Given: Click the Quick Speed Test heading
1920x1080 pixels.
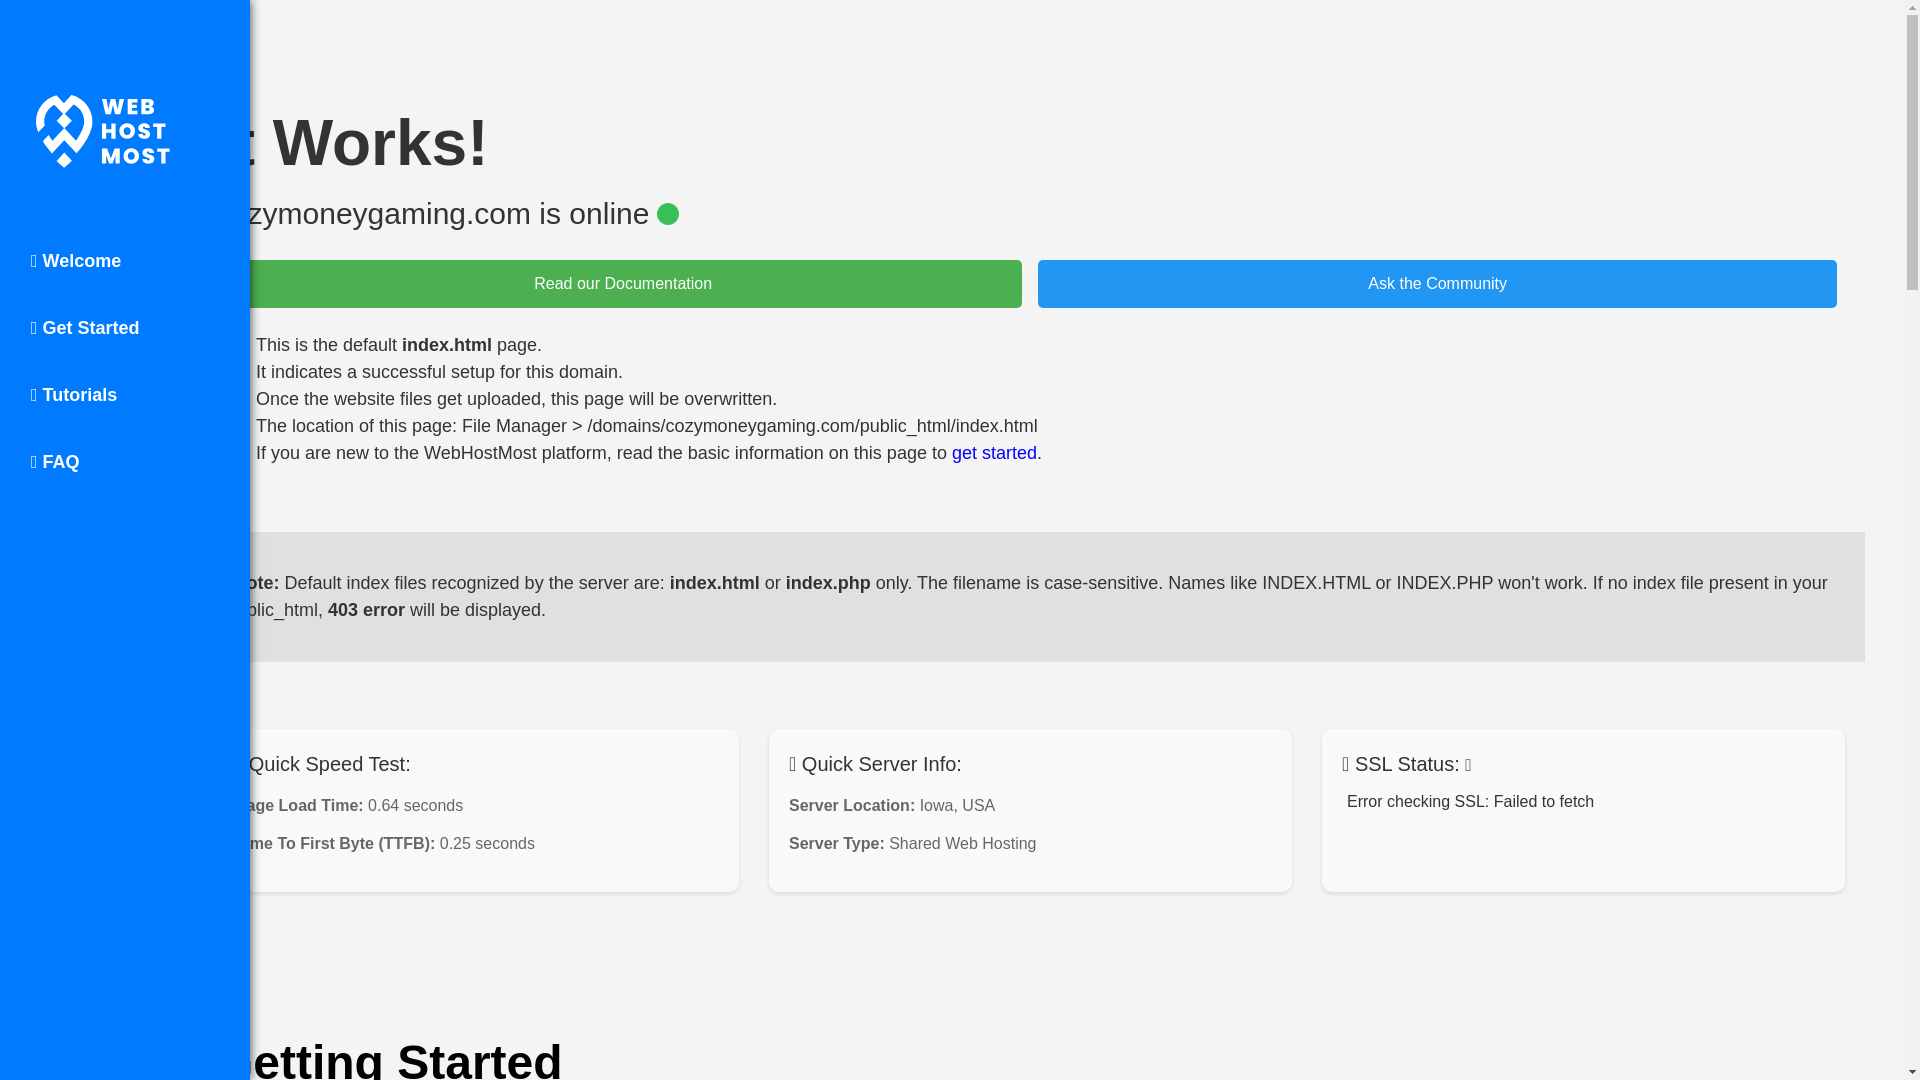Looking at the screenshot, I should 329,764.
